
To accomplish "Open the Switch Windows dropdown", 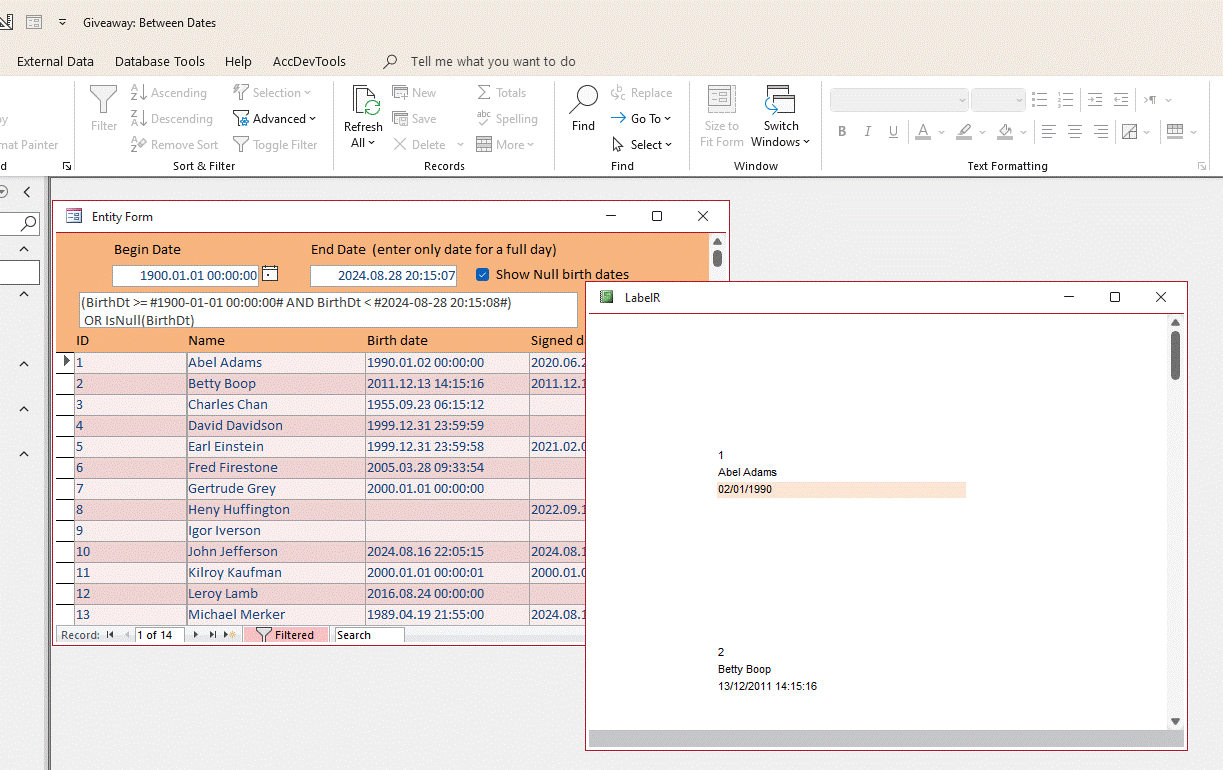I will coord(780,114).
